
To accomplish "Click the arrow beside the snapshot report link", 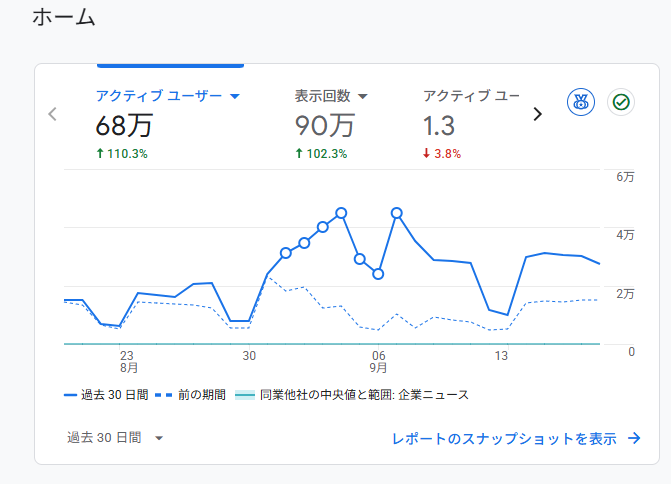I will (634, 438).
